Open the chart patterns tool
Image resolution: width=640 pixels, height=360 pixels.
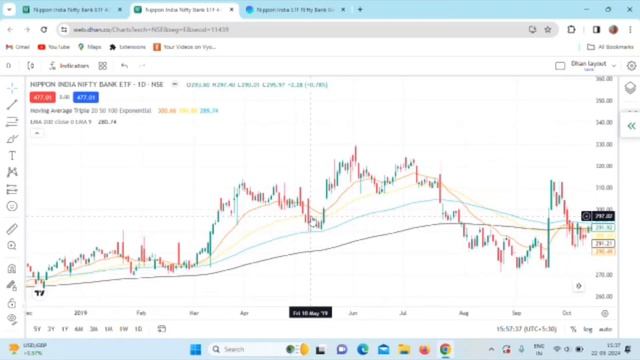[12, 172]
